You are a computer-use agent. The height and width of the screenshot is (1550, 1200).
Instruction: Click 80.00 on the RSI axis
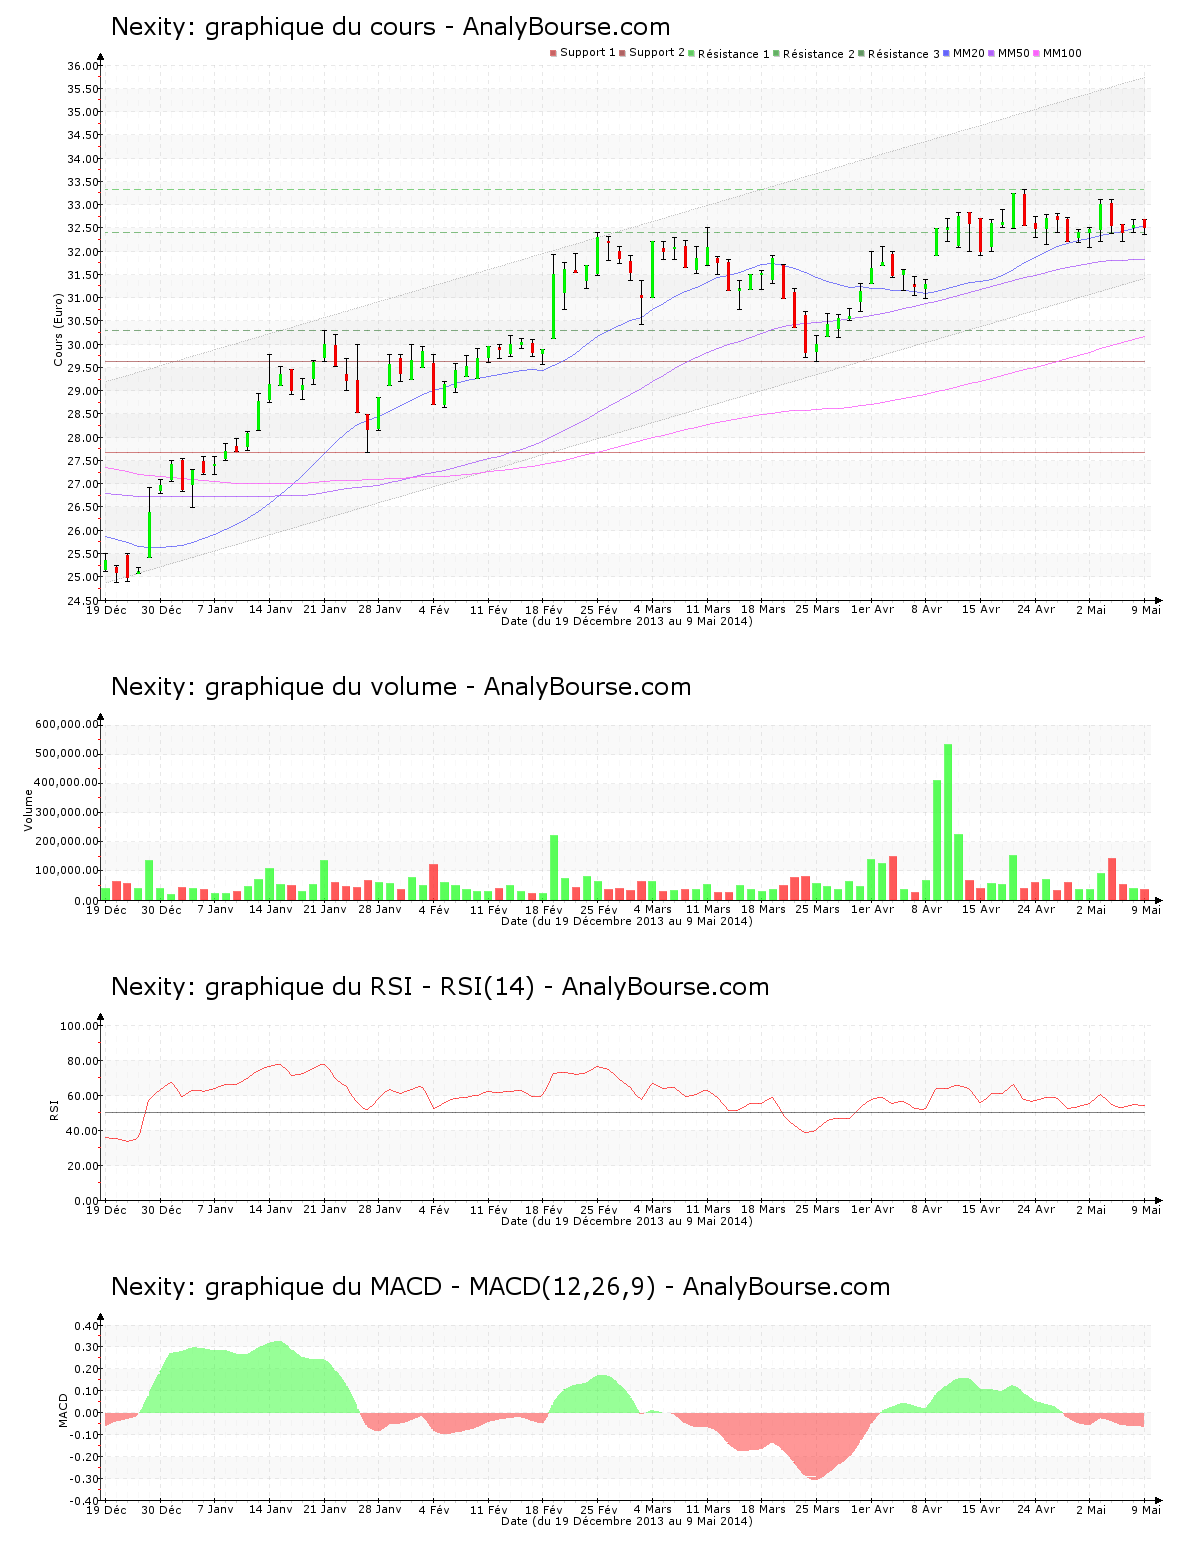coord(83,1061)
